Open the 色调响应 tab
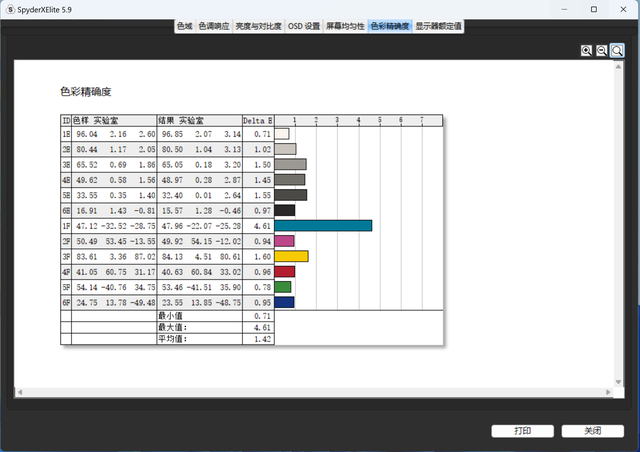This screenshot has width=640, height=452. 215,26
